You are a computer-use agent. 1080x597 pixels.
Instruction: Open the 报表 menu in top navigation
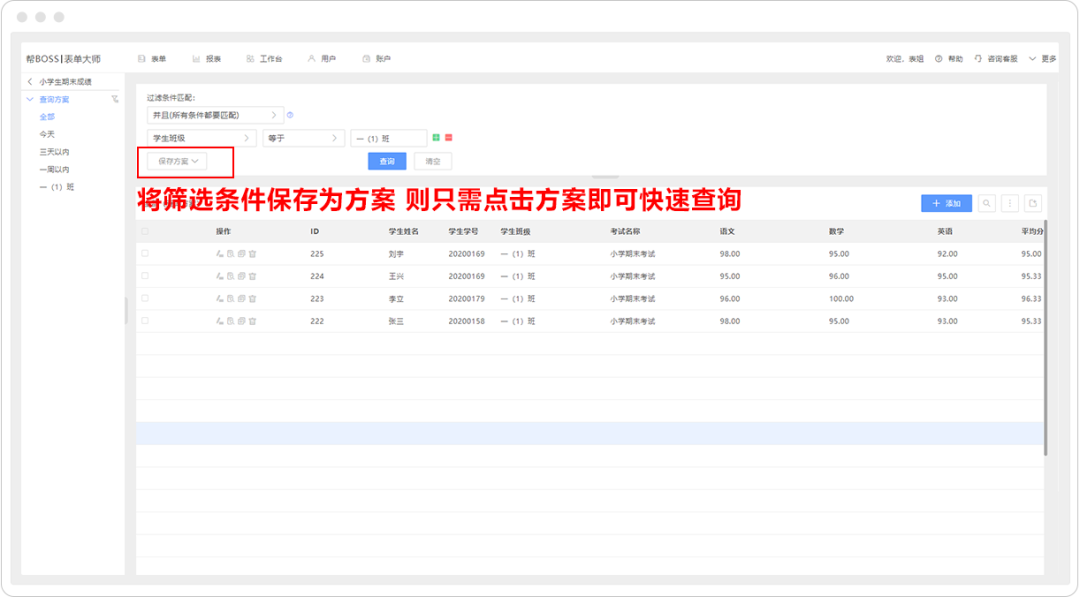tap(207, 59)
